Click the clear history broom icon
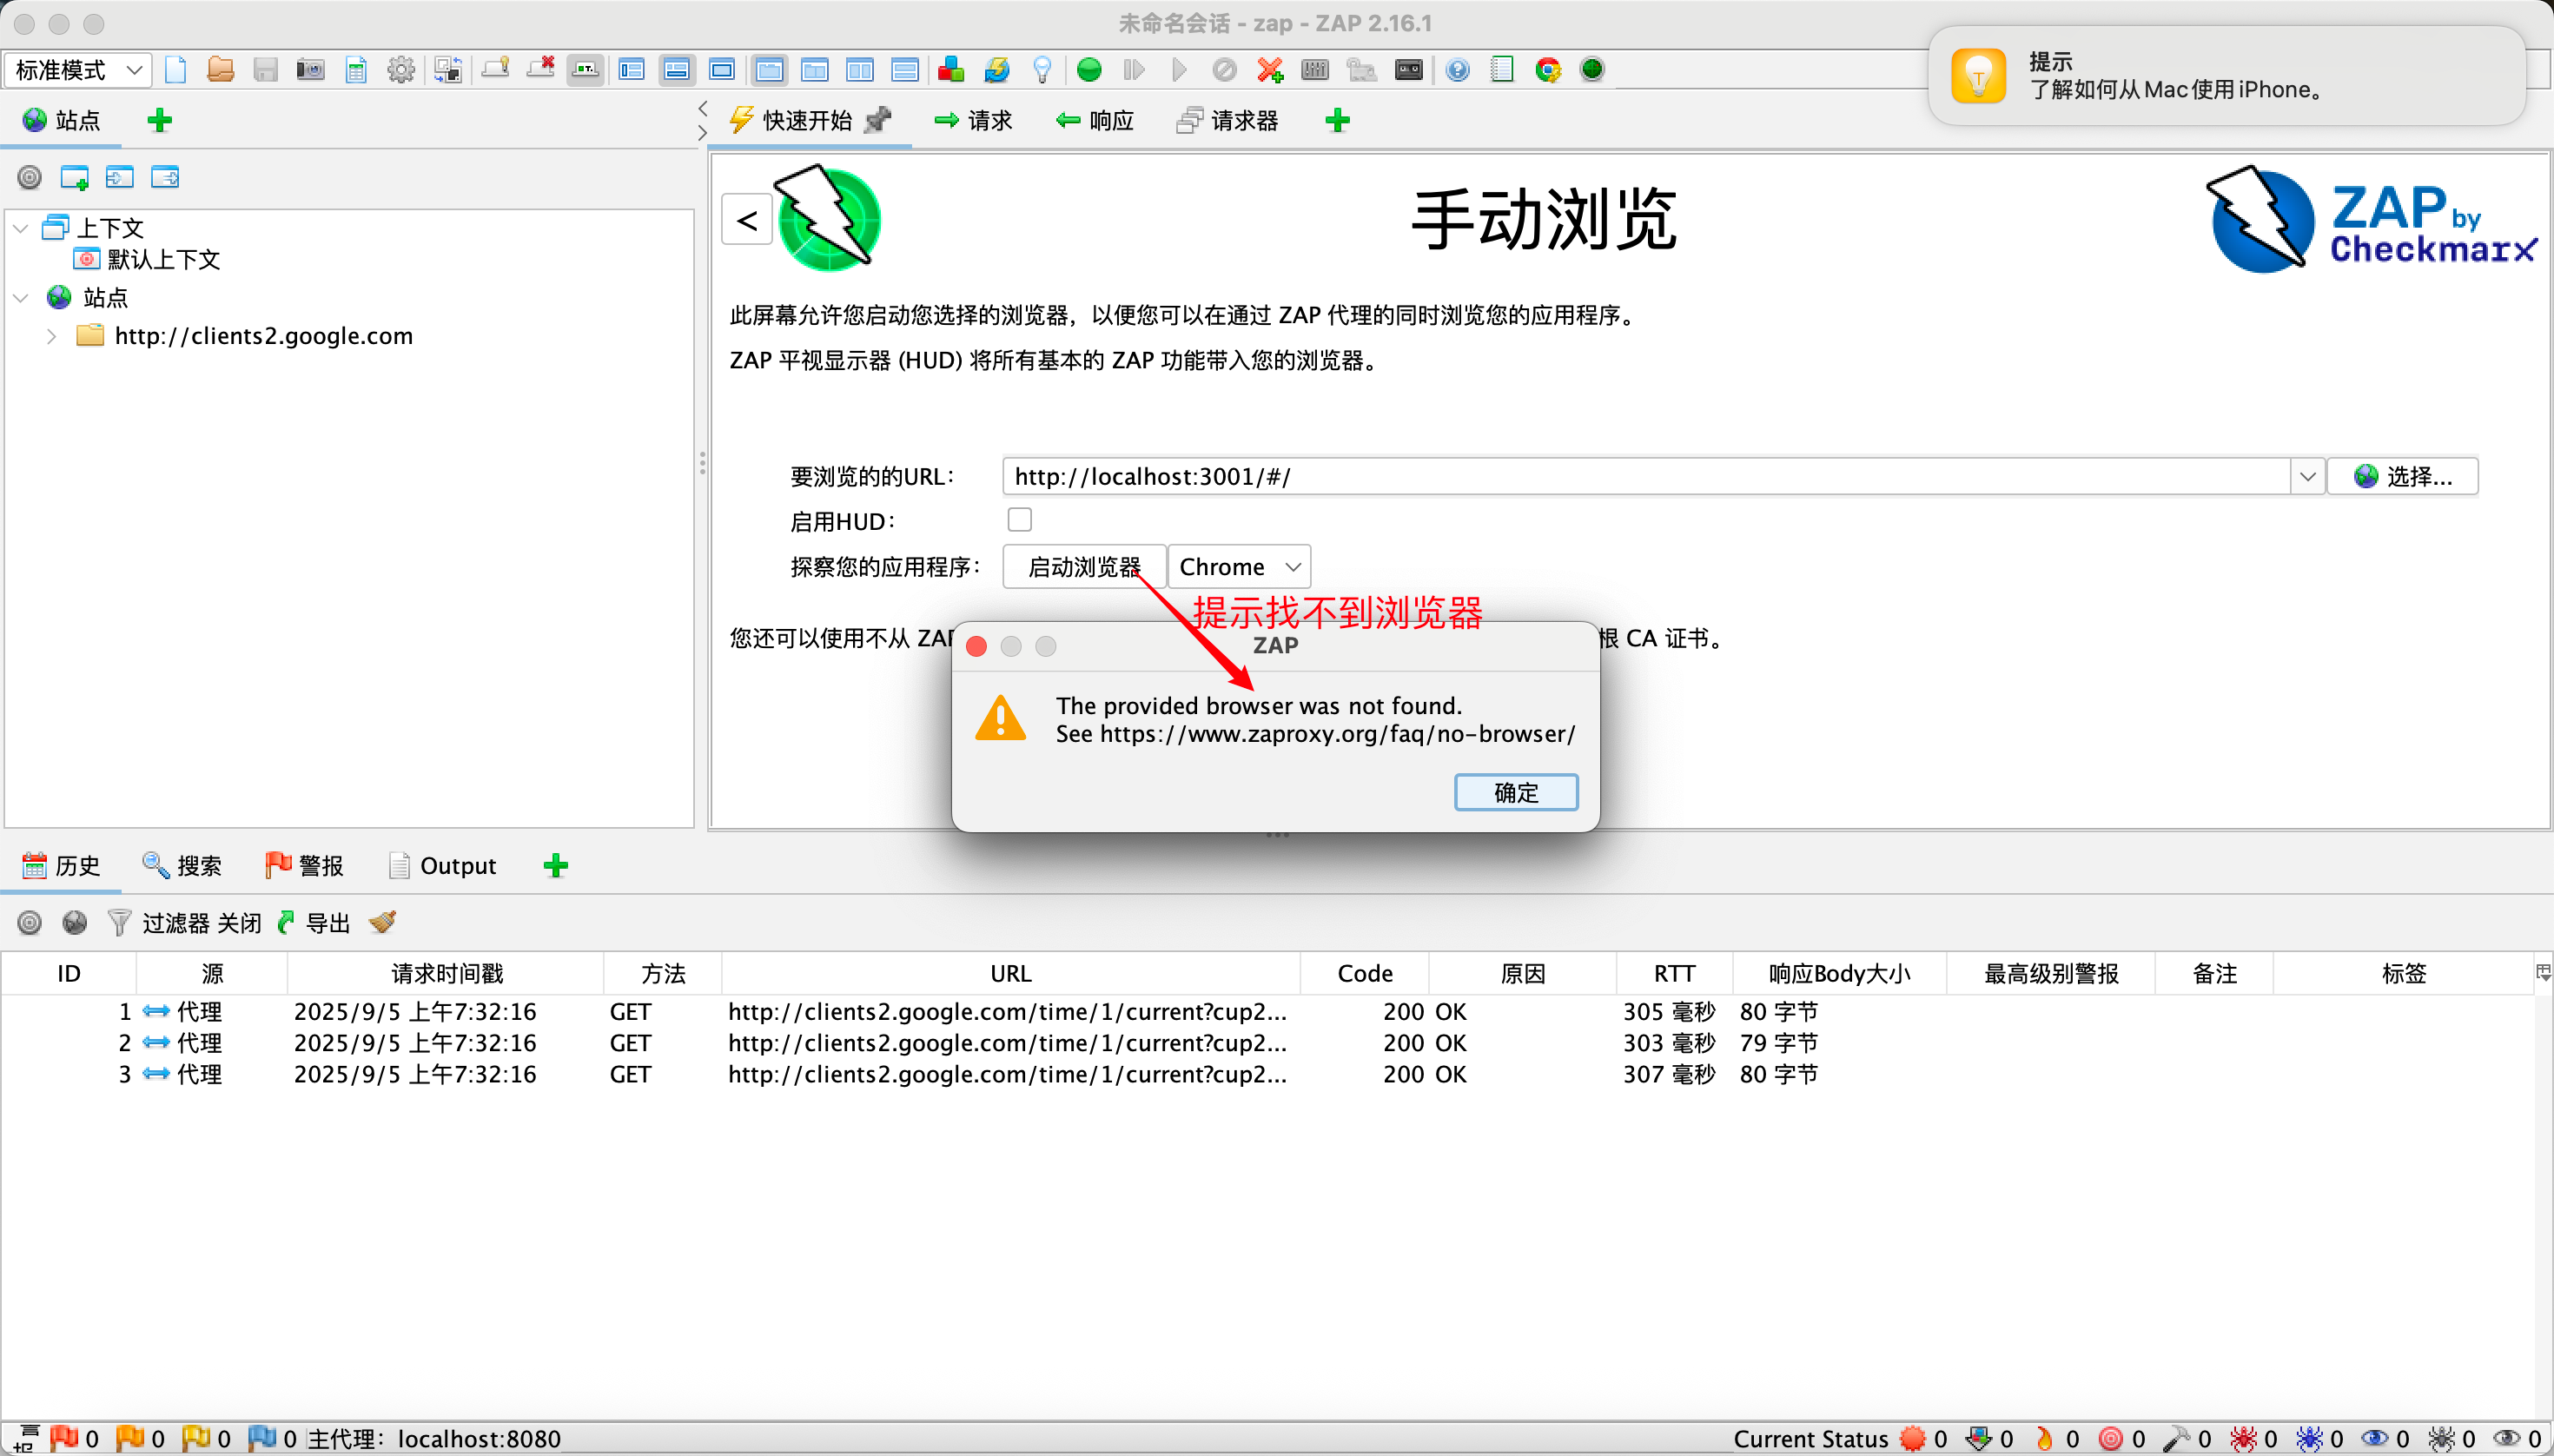This screenshot has width=2554, height=1456. (382, 922)
